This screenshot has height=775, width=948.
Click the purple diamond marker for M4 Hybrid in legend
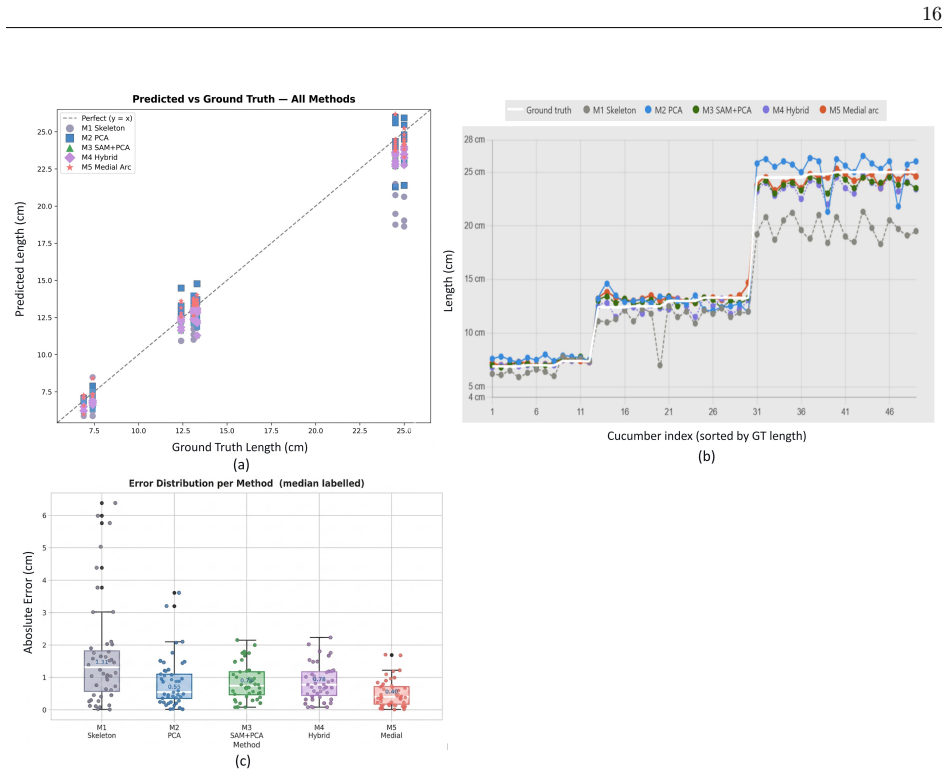70,157
